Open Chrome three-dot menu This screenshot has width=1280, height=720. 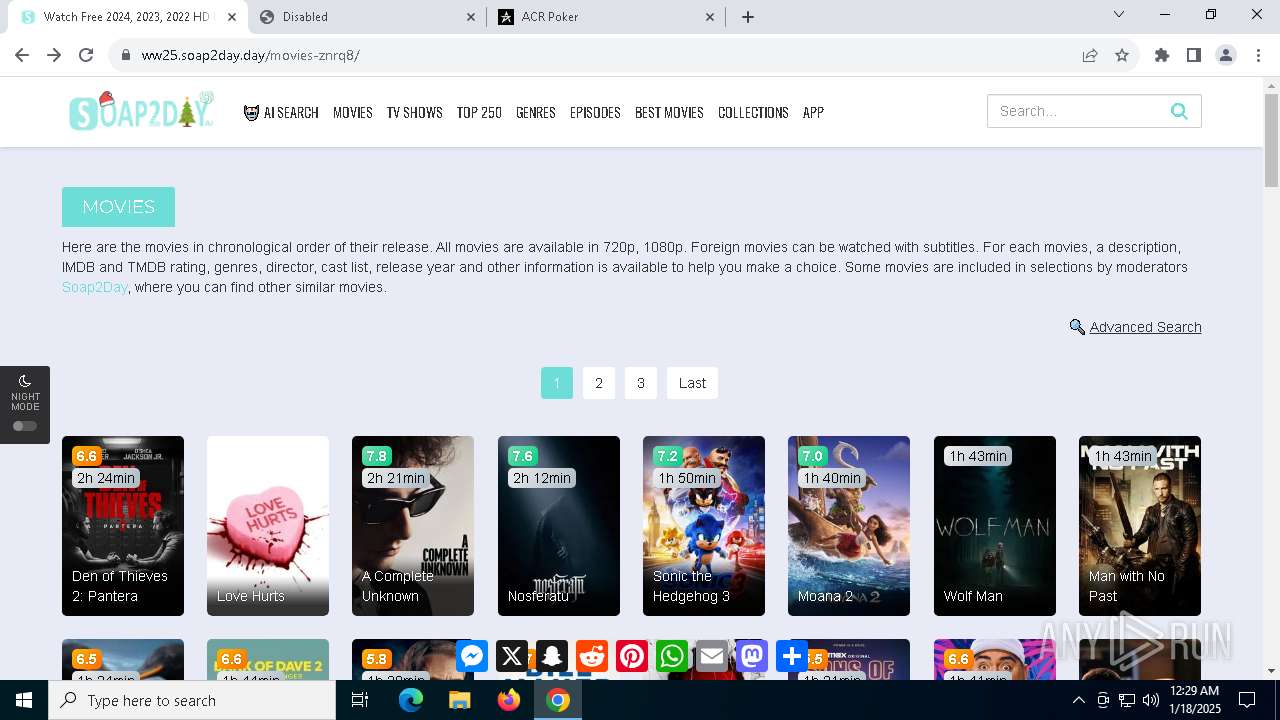(x=1257, y=55)
